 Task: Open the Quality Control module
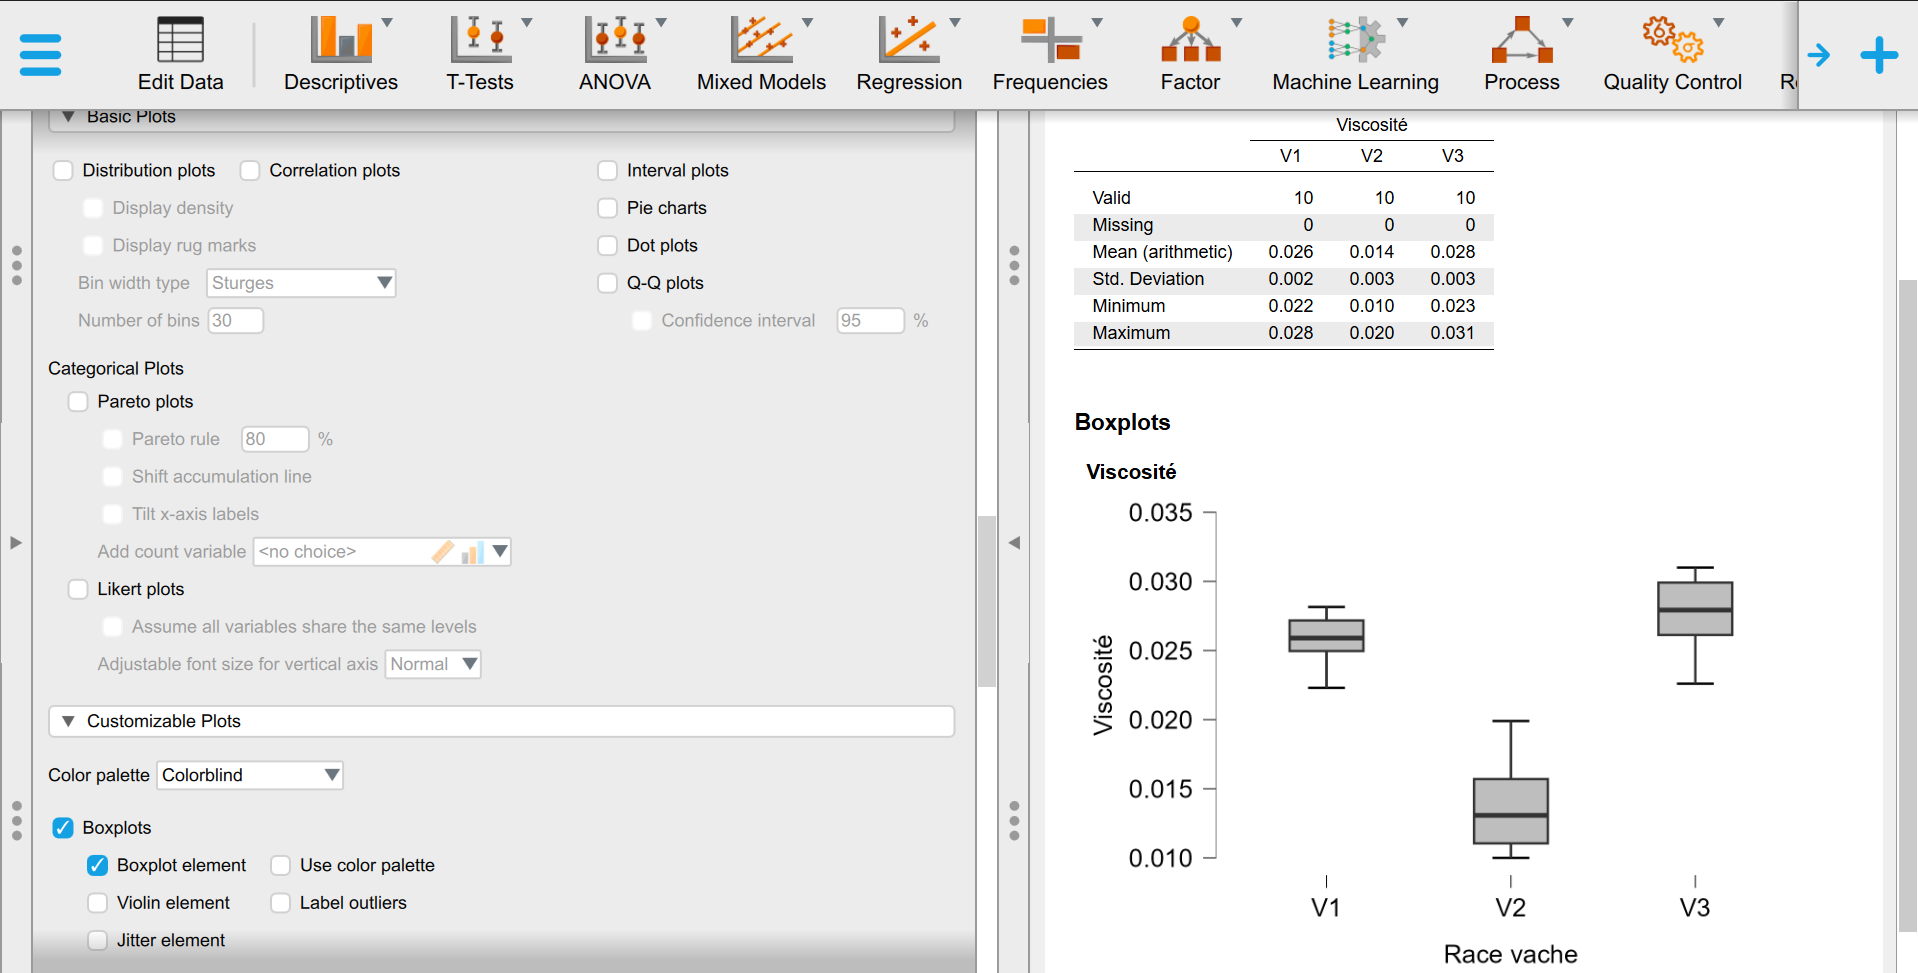(x=1671, y=54)
